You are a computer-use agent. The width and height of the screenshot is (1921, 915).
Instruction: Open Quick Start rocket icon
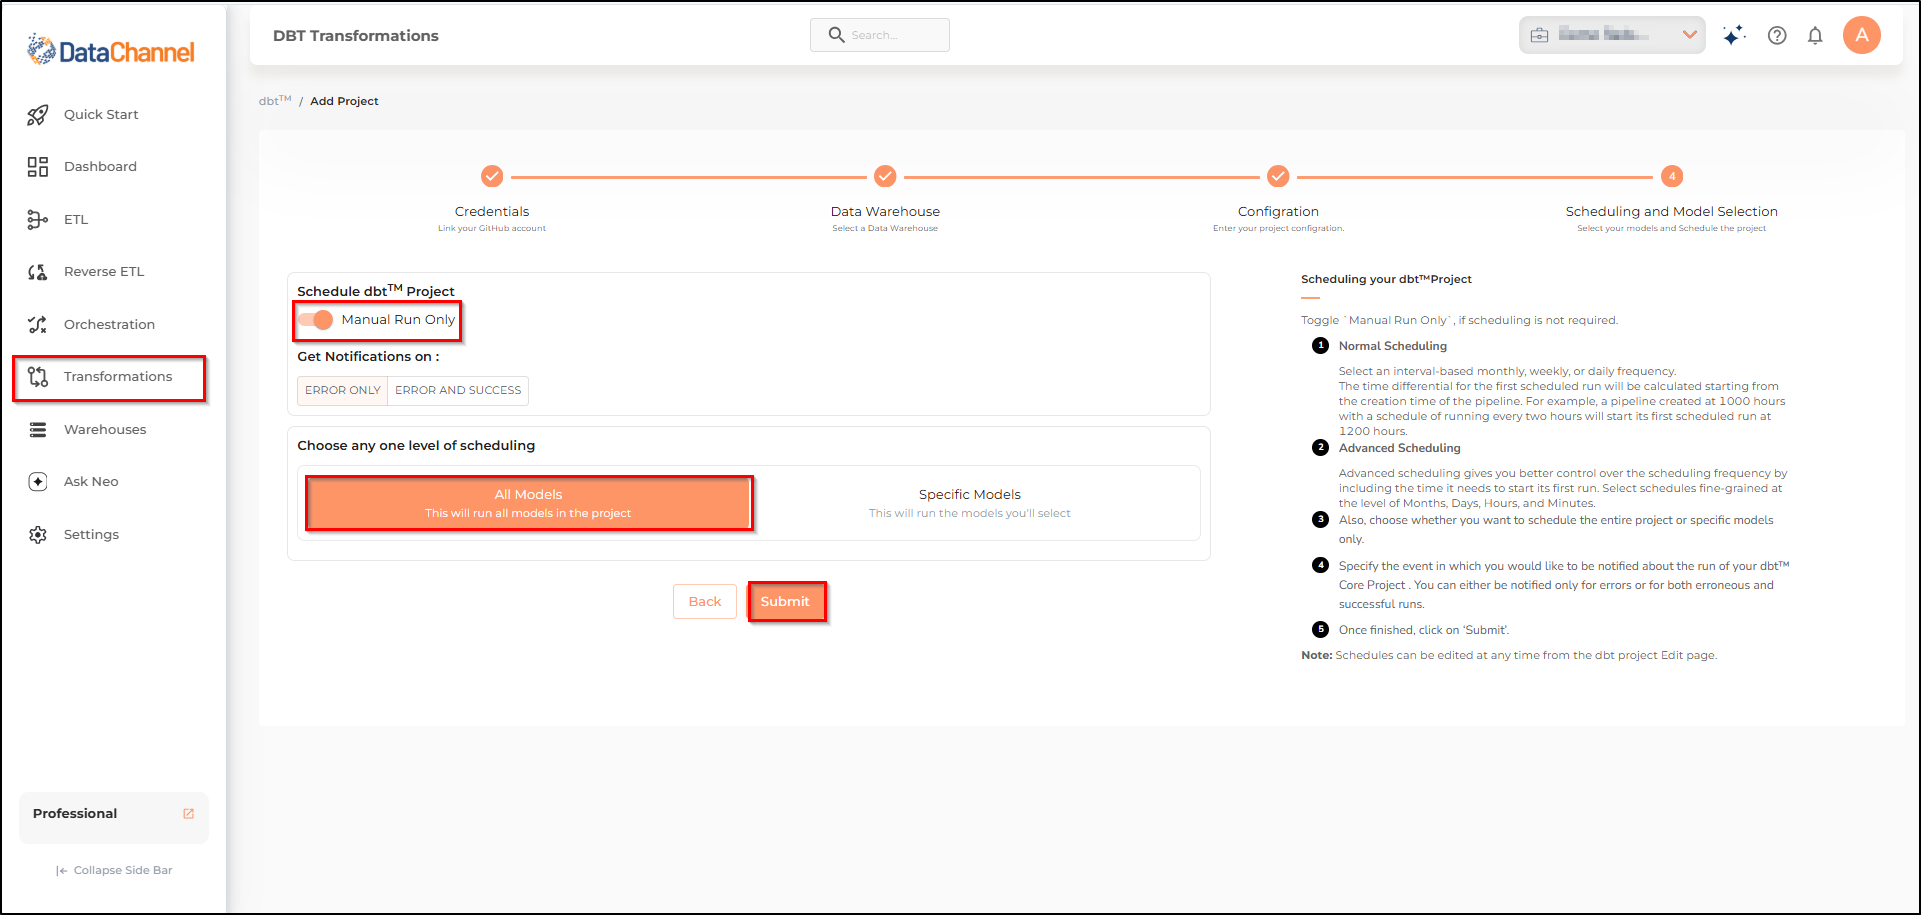pos(38,115)
